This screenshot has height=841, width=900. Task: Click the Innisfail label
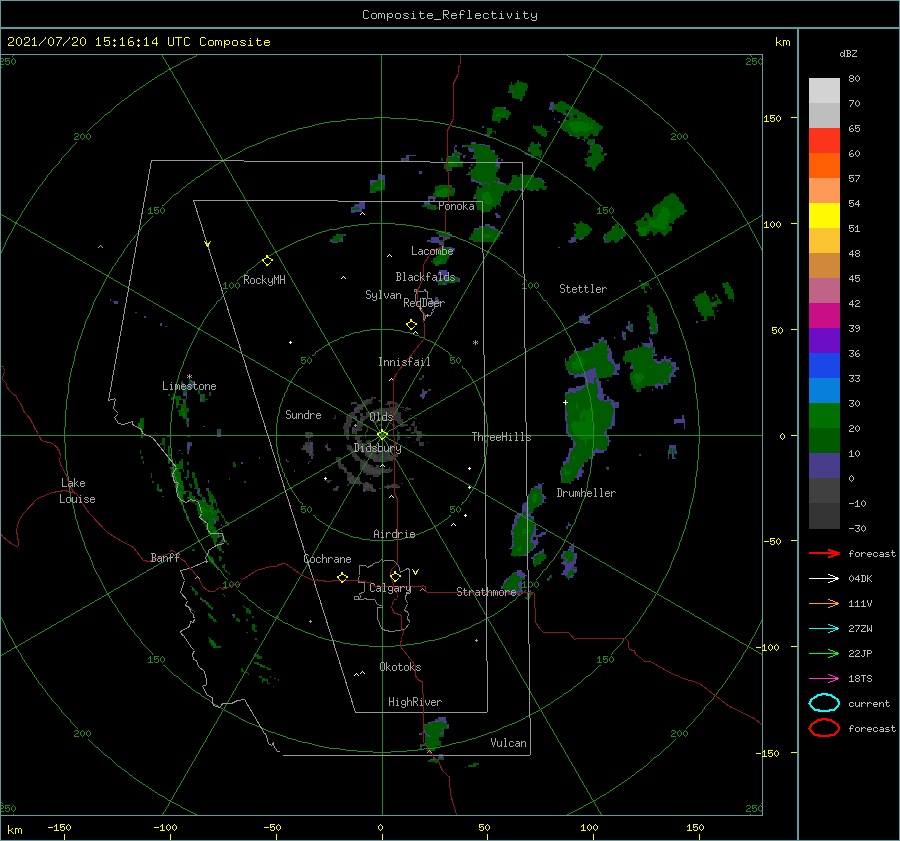coord(404,362)
